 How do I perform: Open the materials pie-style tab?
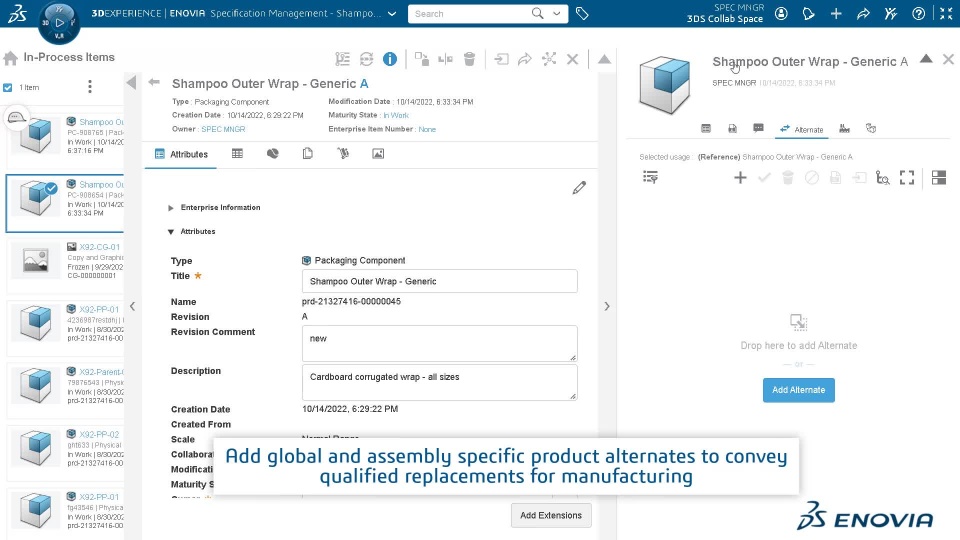272,154
